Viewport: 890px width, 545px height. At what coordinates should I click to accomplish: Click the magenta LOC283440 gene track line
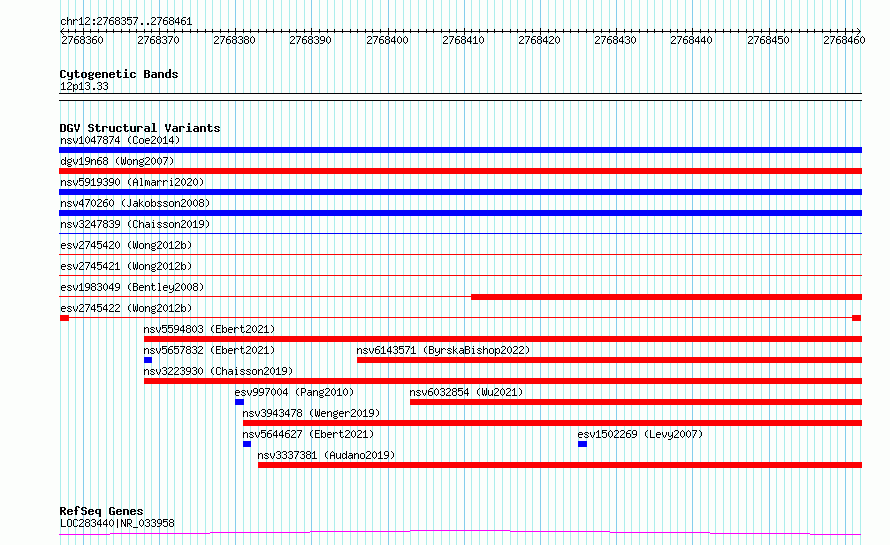pos(460,532)
